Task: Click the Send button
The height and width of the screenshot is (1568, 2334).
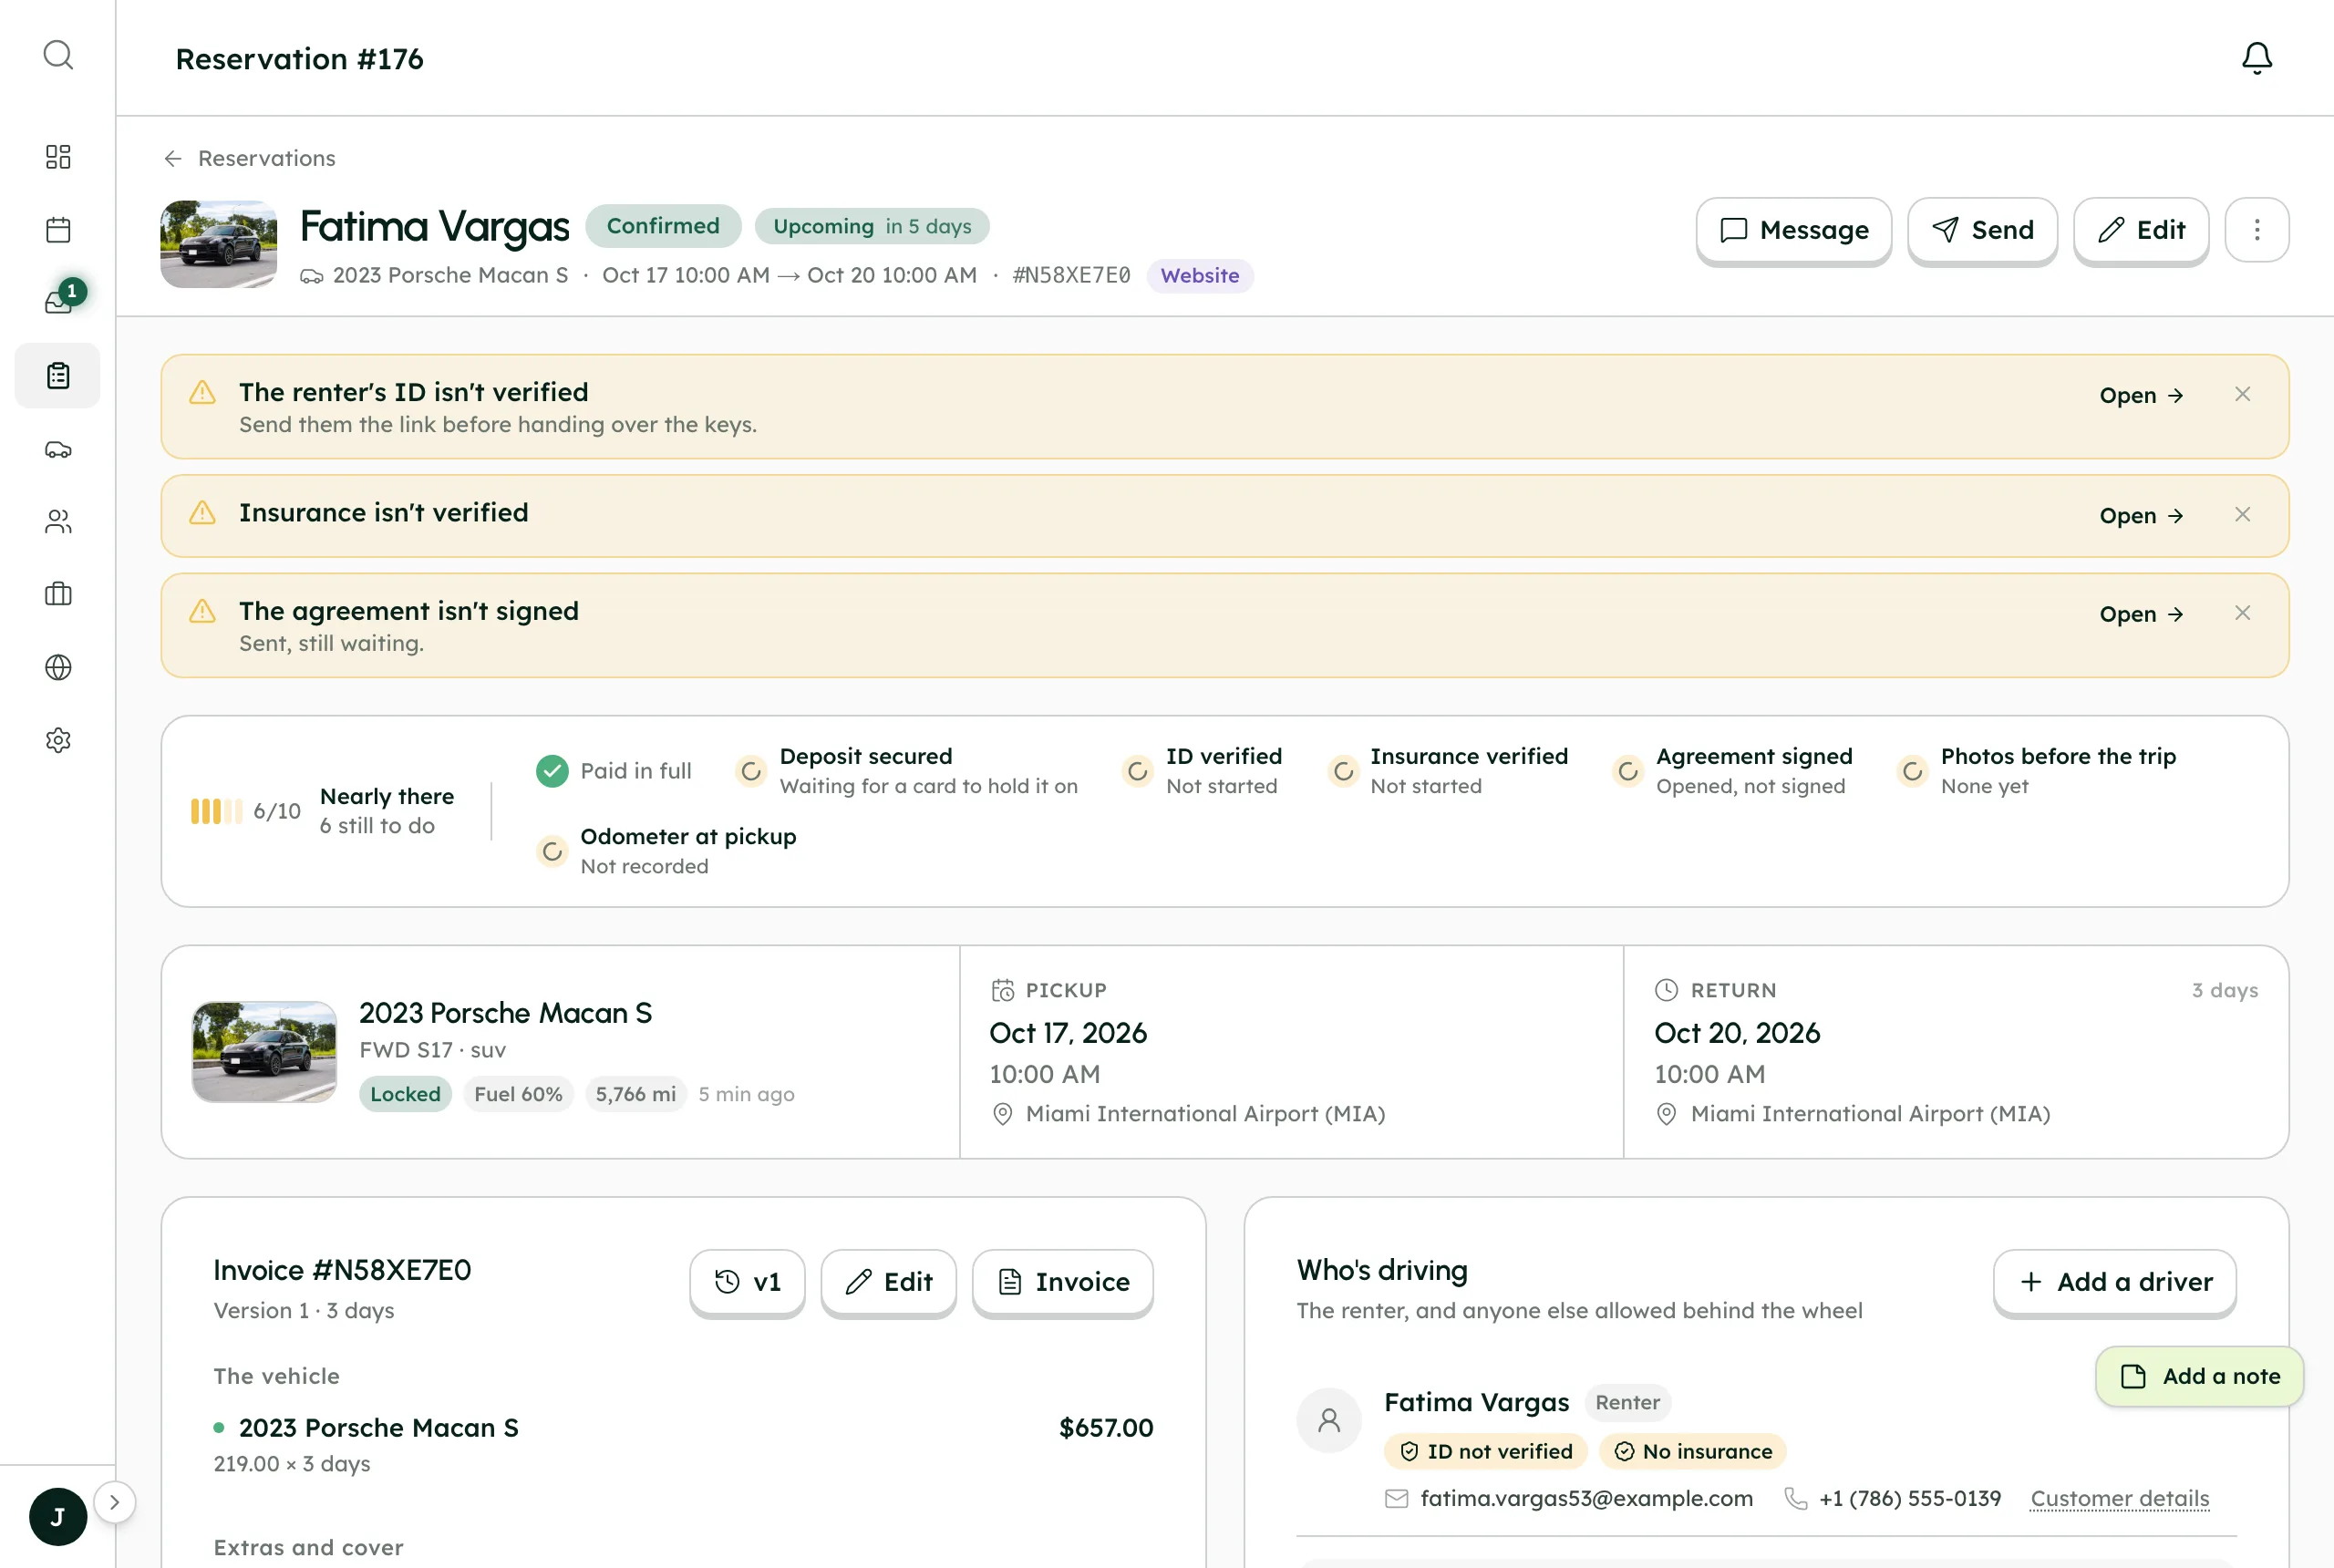Action: click(1982, 230)
